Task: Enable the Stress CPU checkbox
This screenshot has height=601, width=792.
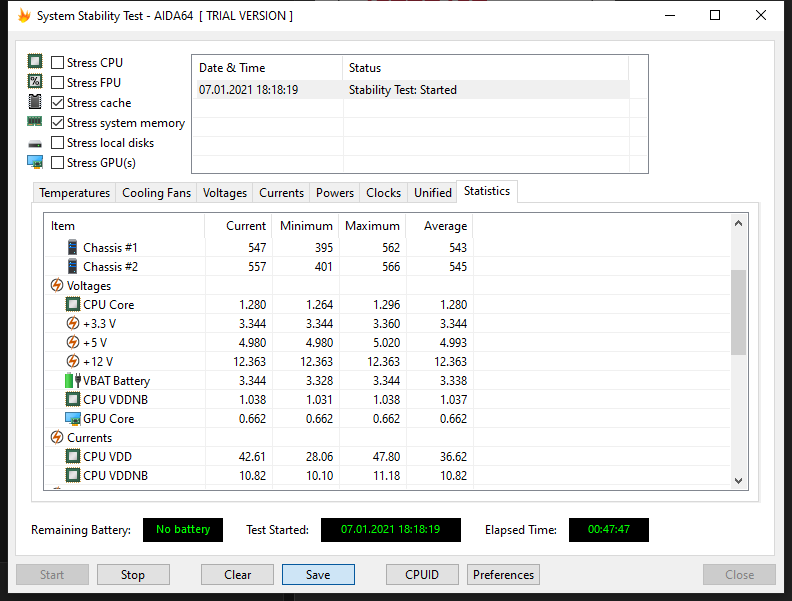Action: click(58, 62)
